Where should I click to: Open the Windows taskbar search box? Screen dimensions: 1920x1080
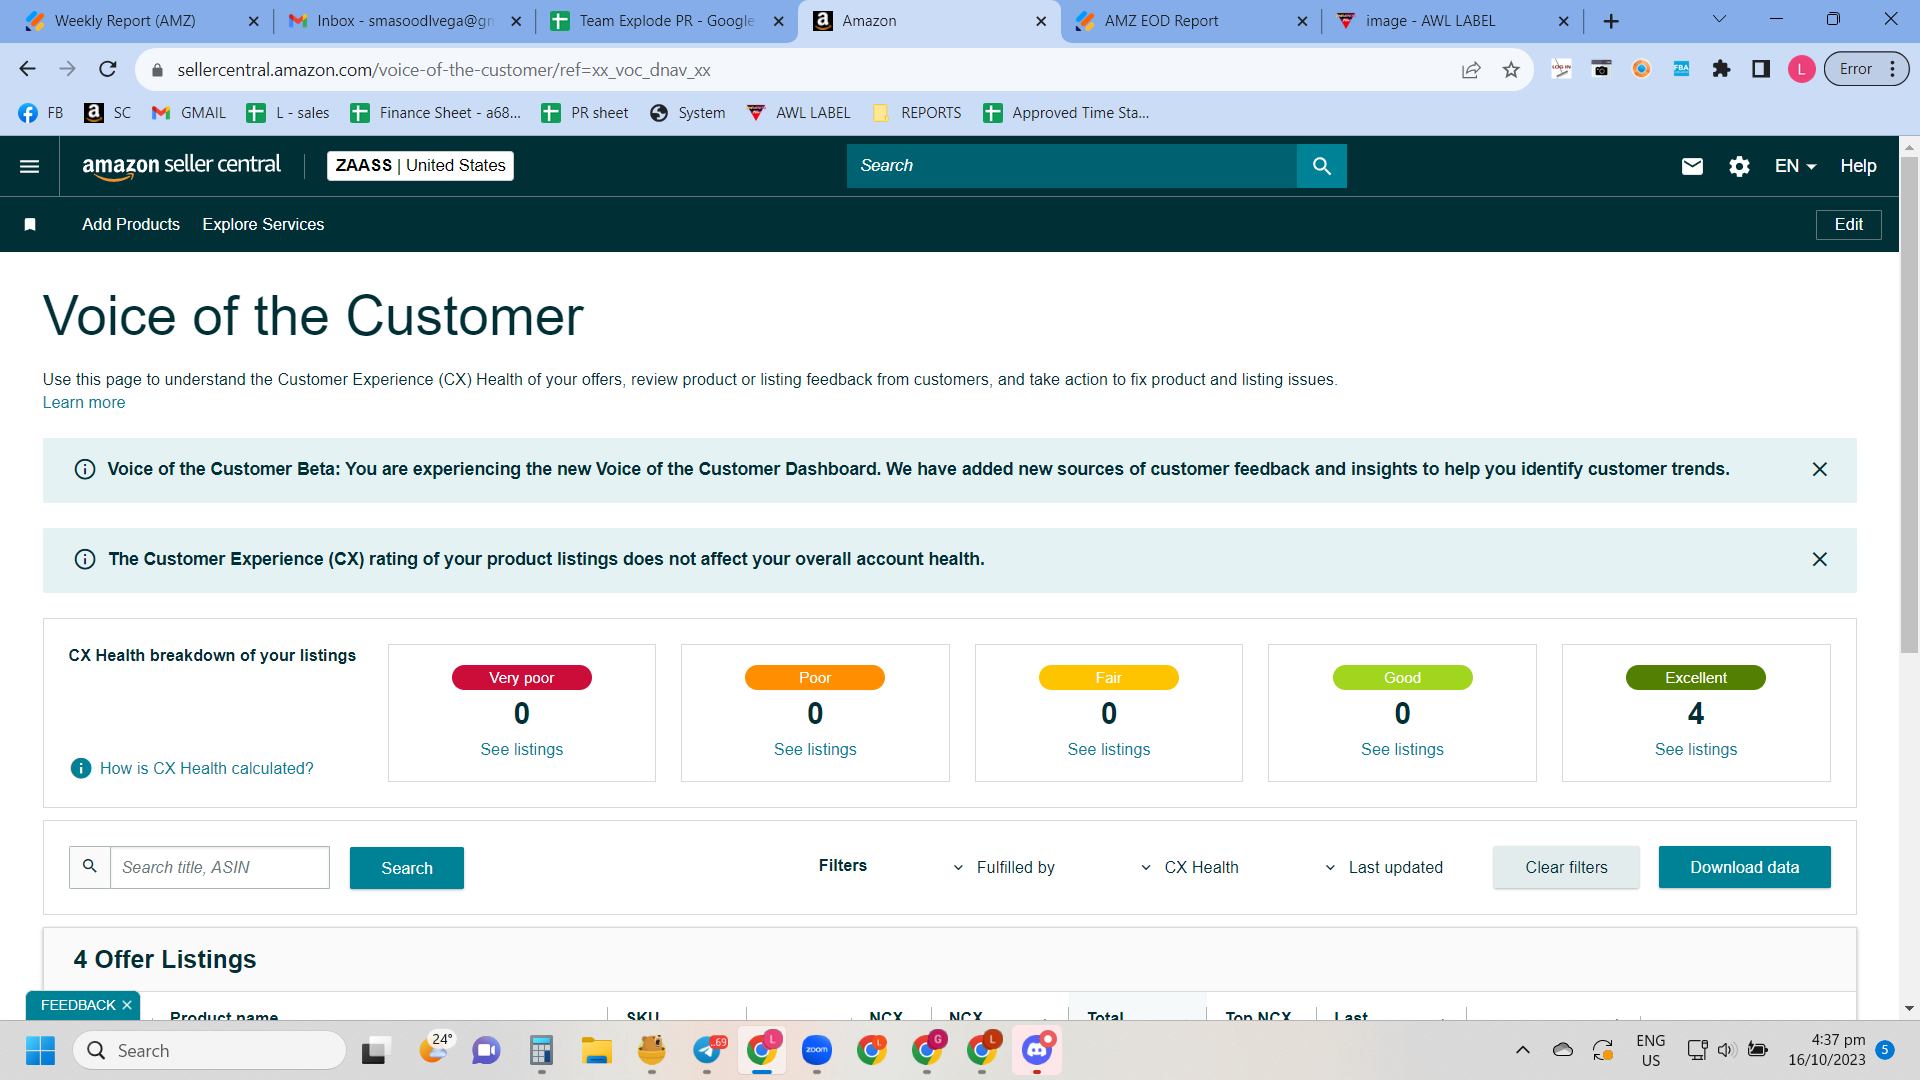pos(210,1050)
